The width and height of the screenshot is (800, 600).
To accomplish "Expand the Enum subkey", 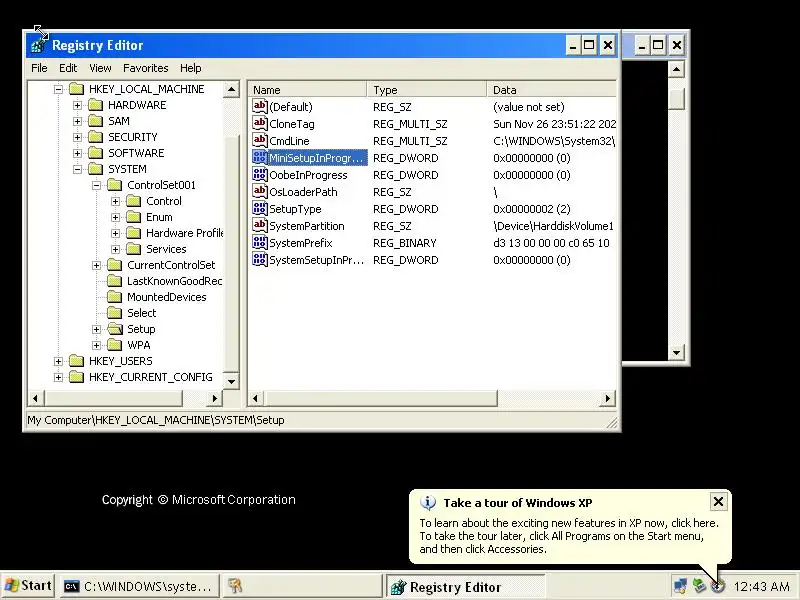I will click(115, 217).
